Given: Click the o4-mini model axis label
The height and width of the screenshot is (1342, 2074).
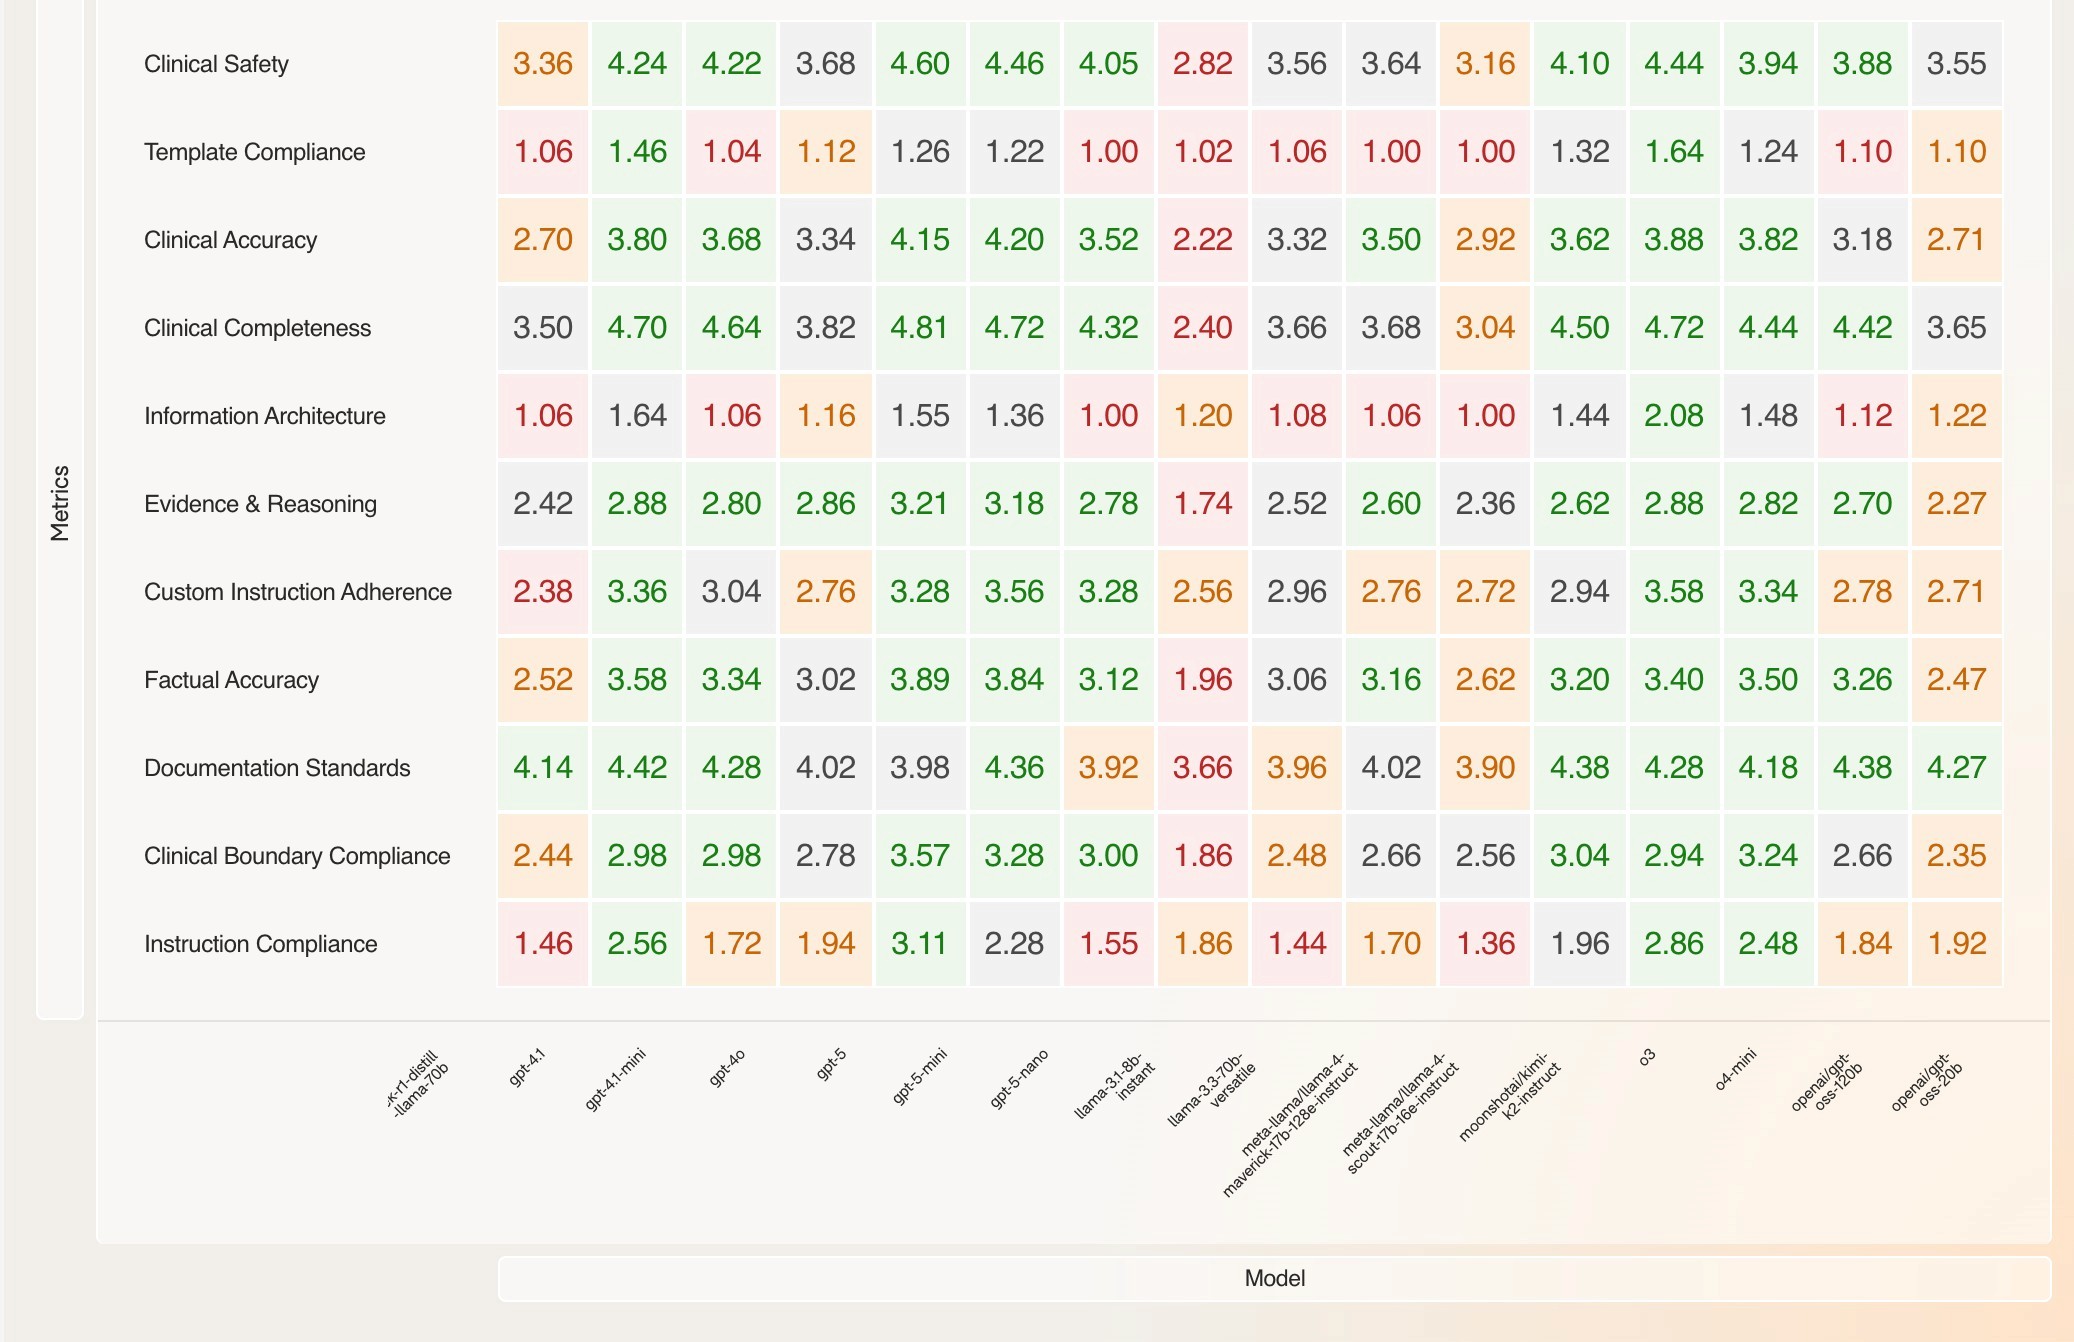Looking at the screenshot, I should 1735,1069.
